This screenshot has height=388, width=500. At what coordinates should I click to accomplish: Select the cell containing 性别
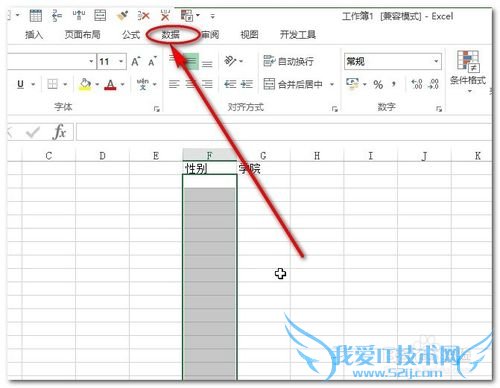210,168
